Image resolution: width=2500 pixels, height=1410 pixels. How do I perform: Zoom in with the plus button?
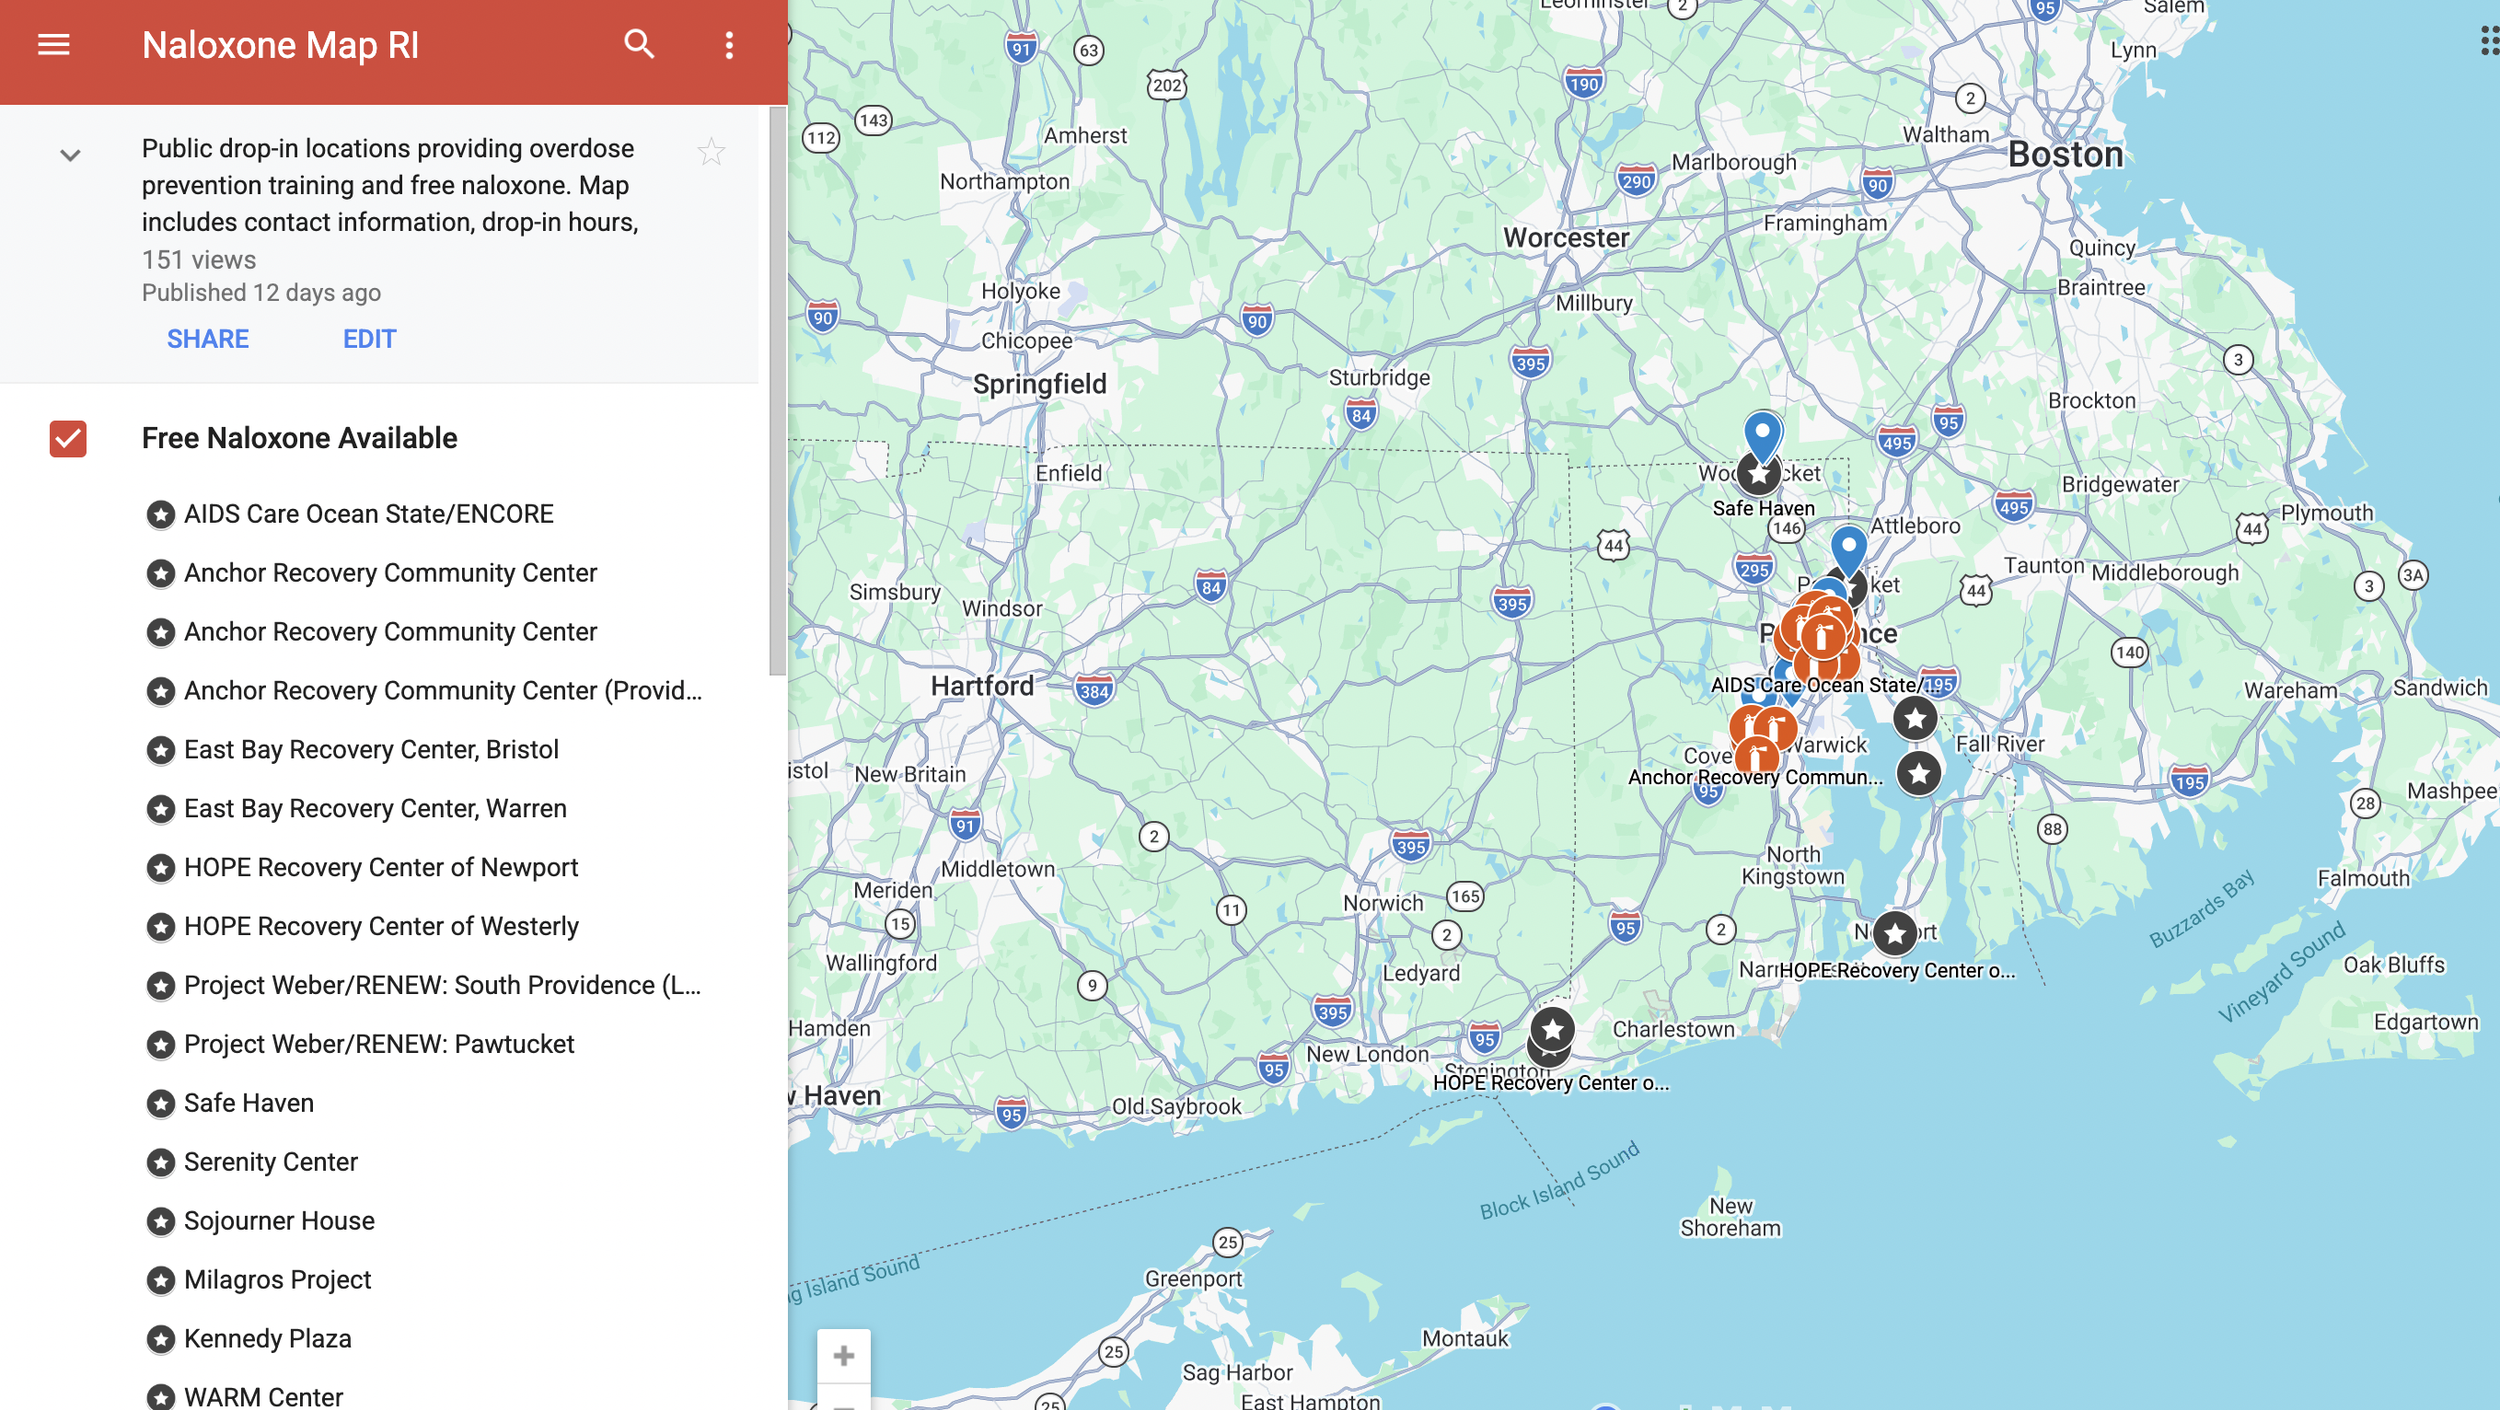844,1355
